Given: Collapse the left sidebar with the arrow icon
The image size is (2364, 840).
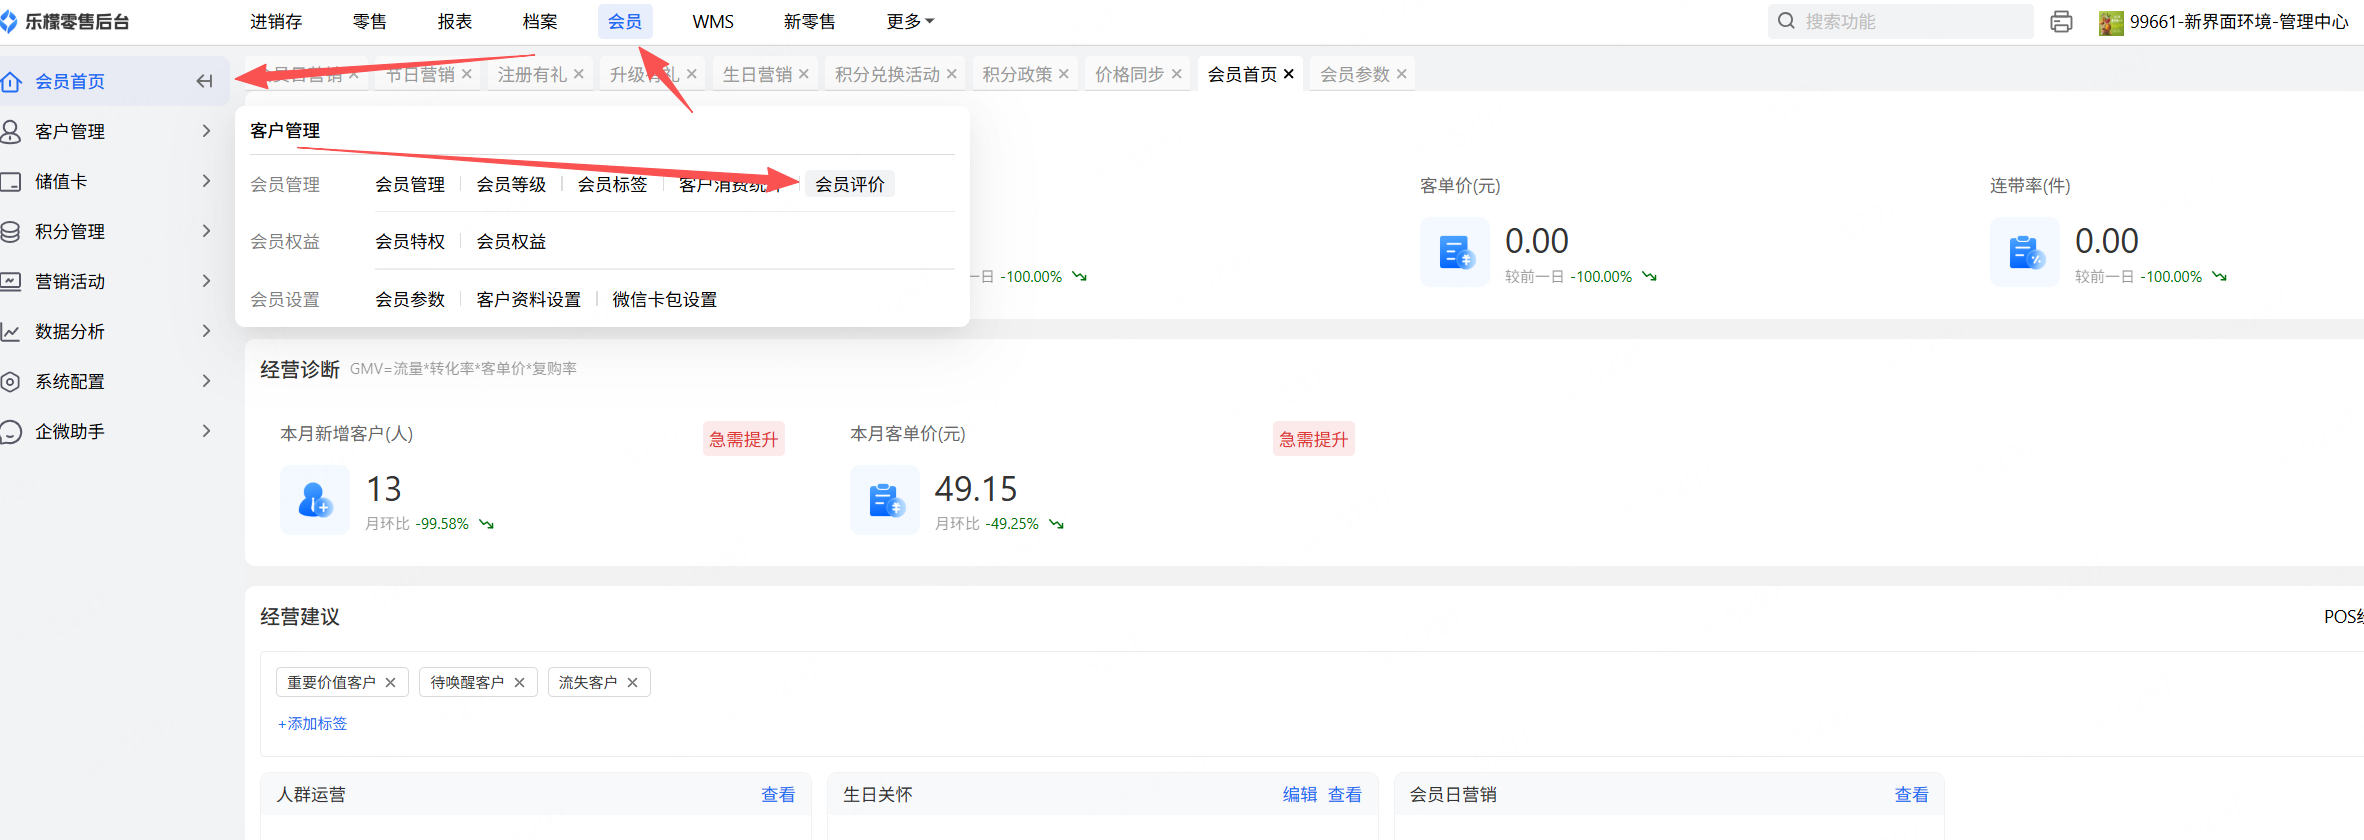Looking at the screenshot, I should (204, 81).
